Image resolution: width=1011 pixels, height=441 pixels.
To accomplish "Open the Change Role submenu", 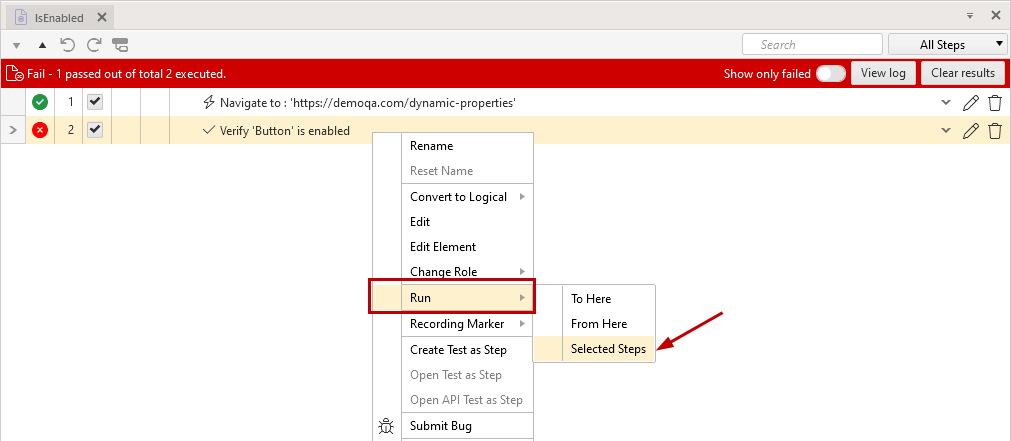I will point(467,271).
